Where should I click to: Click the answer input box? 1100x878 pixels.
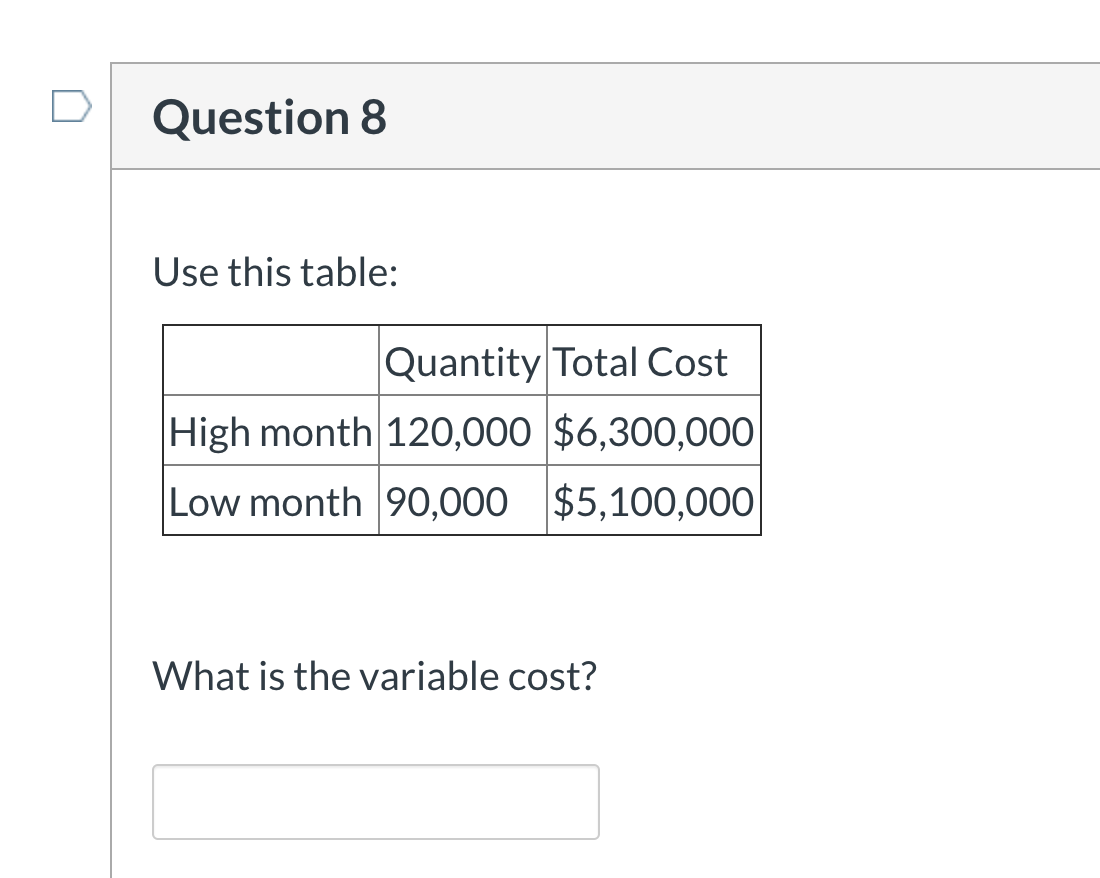click(x=376, y=801)
